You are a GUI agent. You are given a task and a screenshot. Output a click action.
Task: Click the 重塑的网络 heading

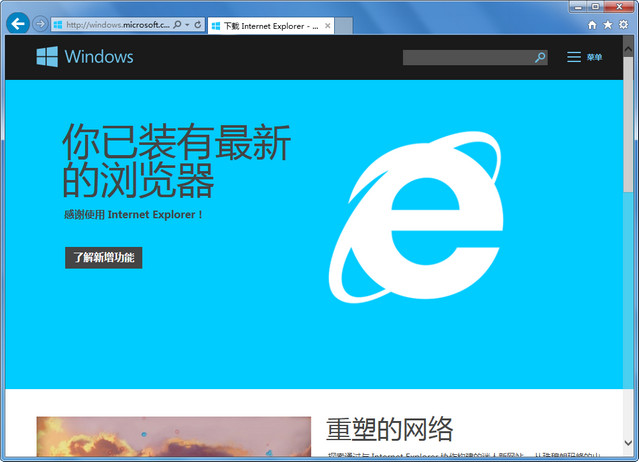[389, 429]
